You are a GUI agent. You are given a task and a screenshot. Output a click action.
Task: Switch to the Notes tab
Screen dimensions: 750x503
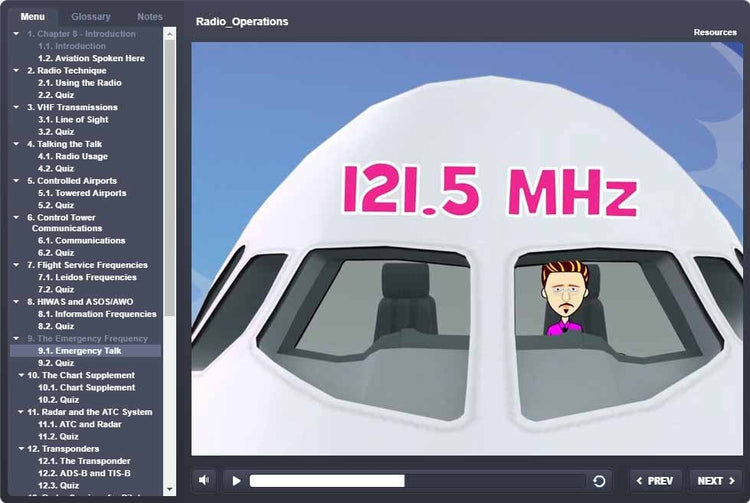pos(149,17)
